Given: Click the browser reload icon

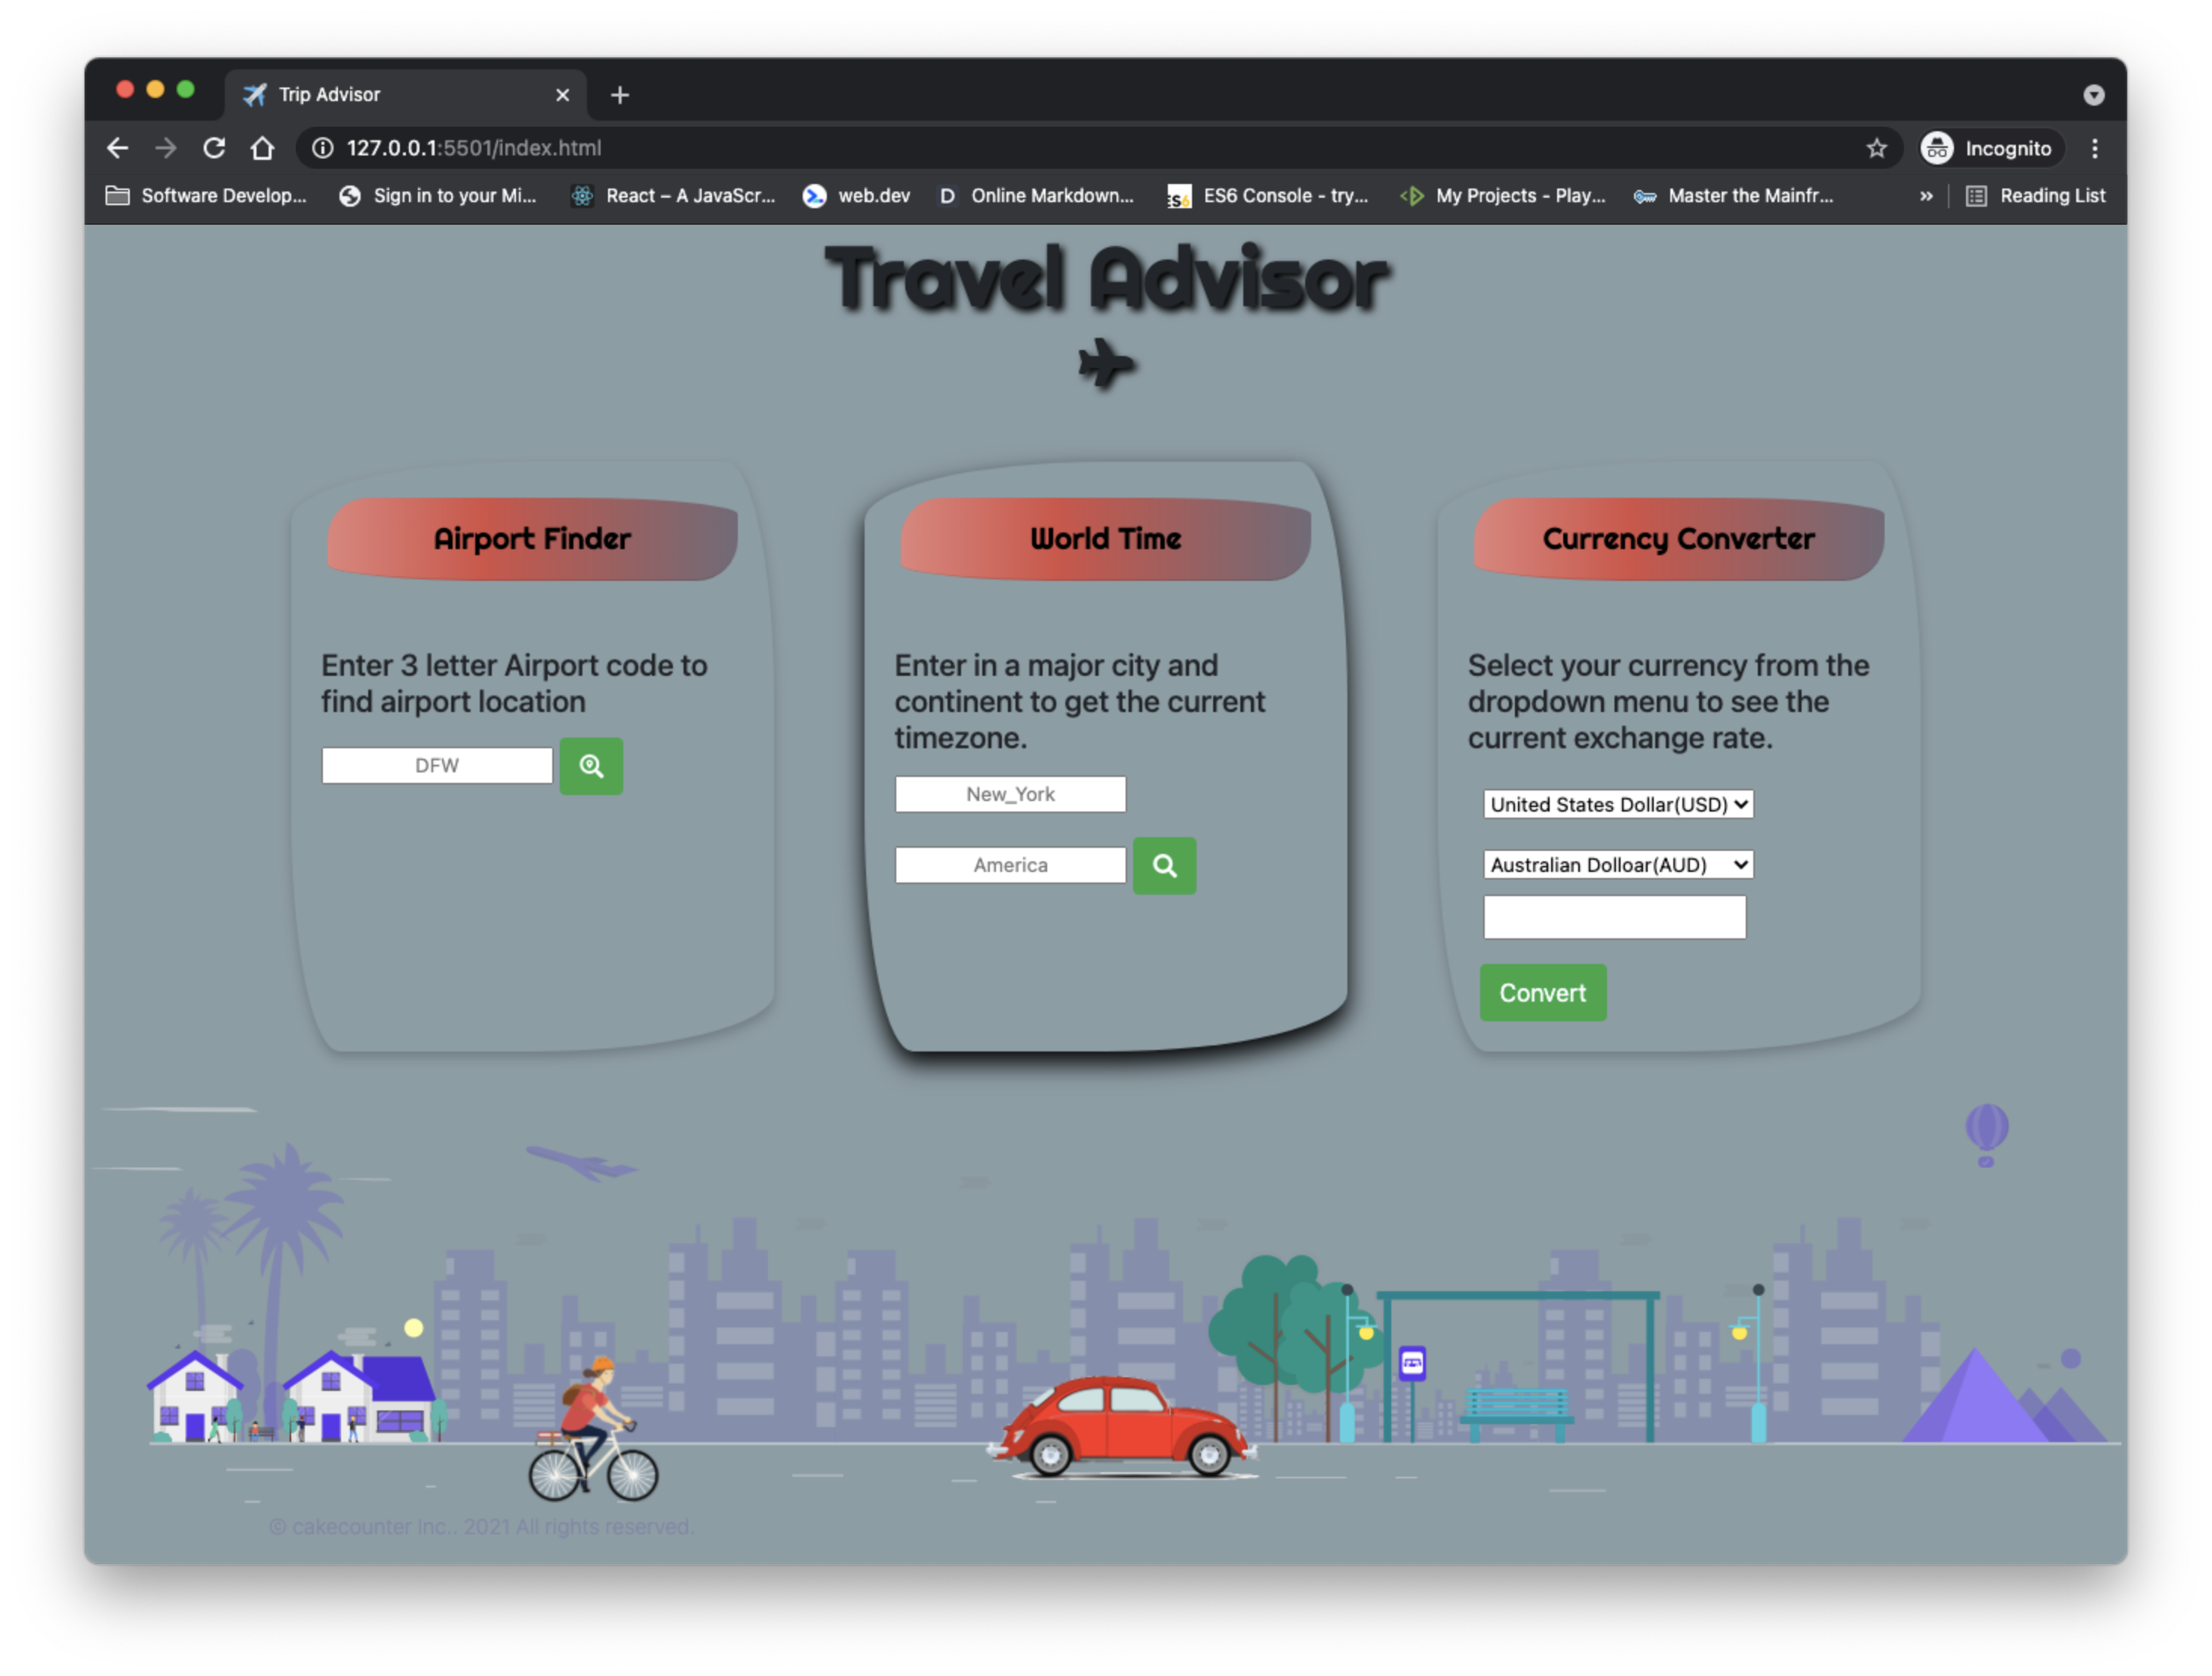Looking at the screenshot, I should [x=214, y=148].
